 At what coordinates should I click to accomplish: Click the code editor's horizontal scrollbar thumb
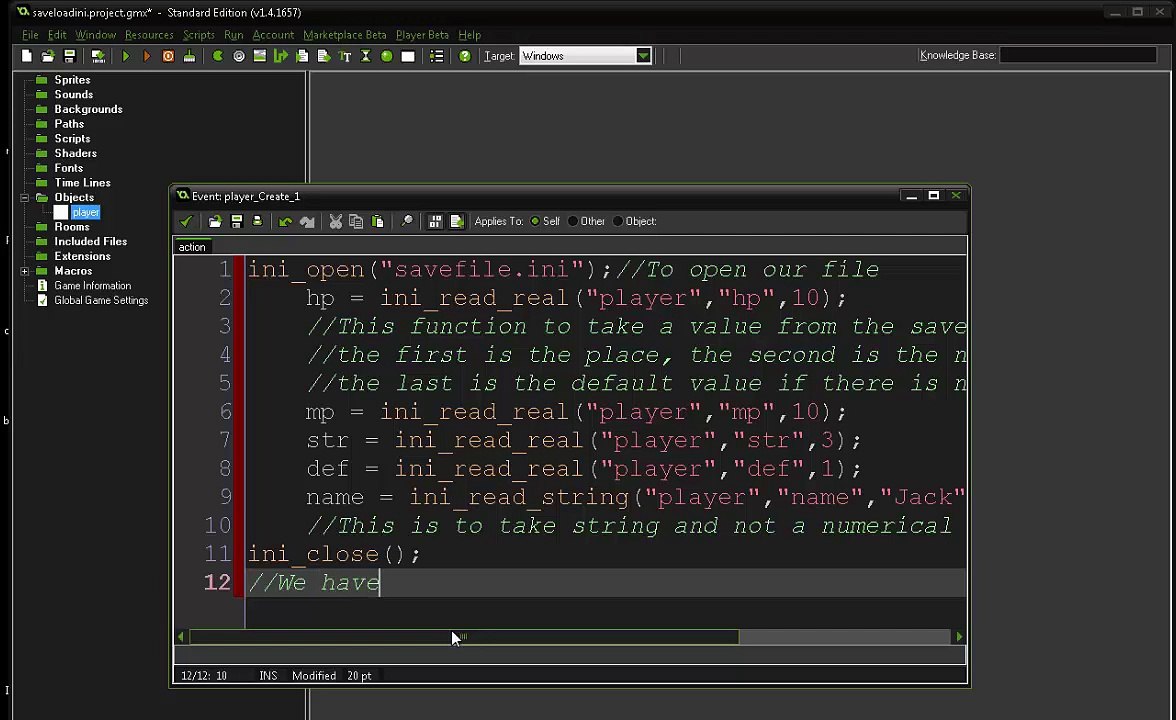point(464,637)
